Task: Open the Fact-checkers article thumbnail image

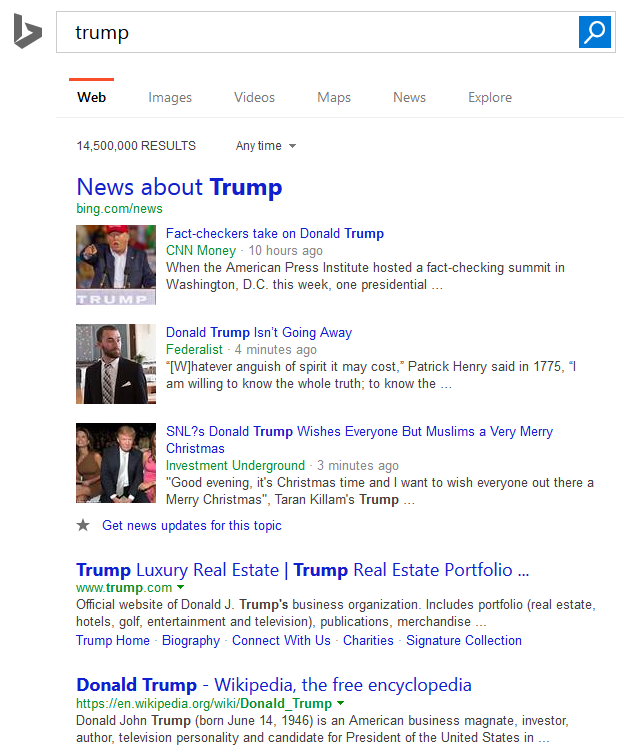Action: tap(116, 265)
